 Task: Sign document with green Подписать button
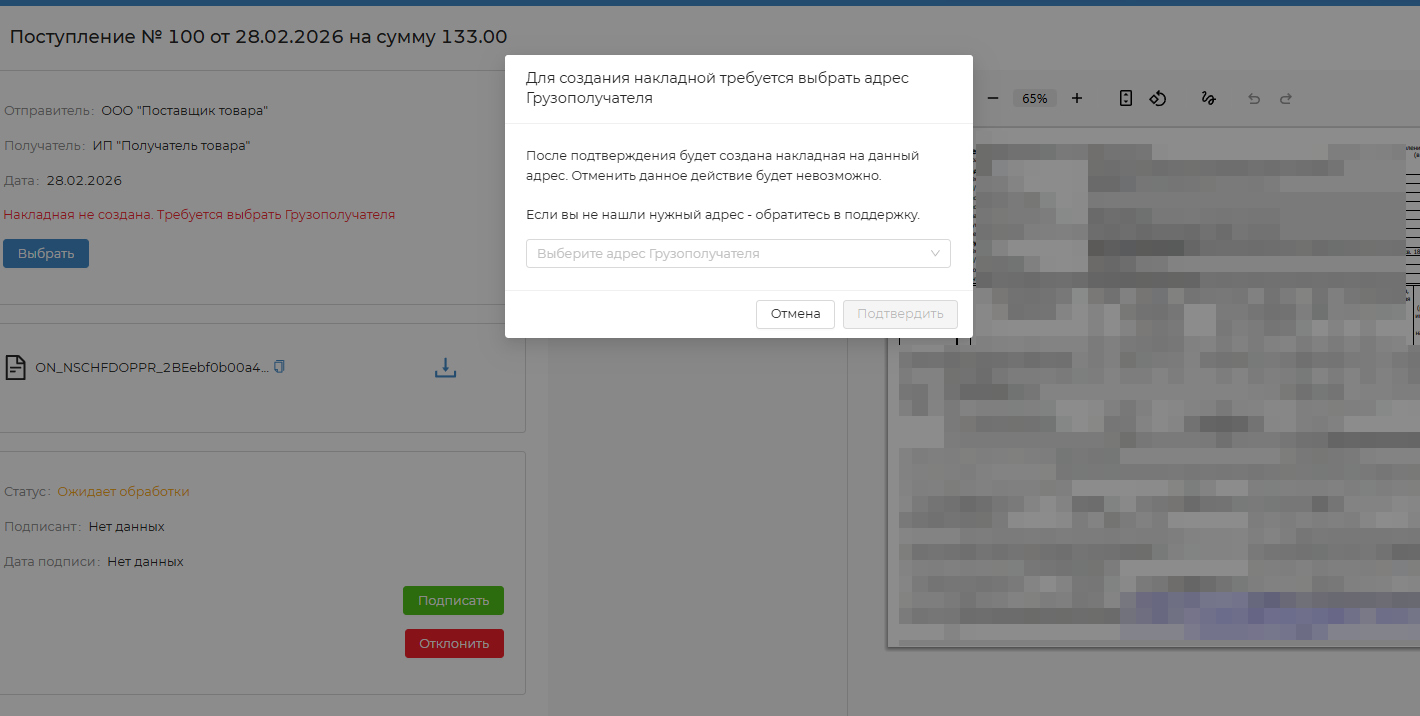pyautogui.click(x=453, y=600)
